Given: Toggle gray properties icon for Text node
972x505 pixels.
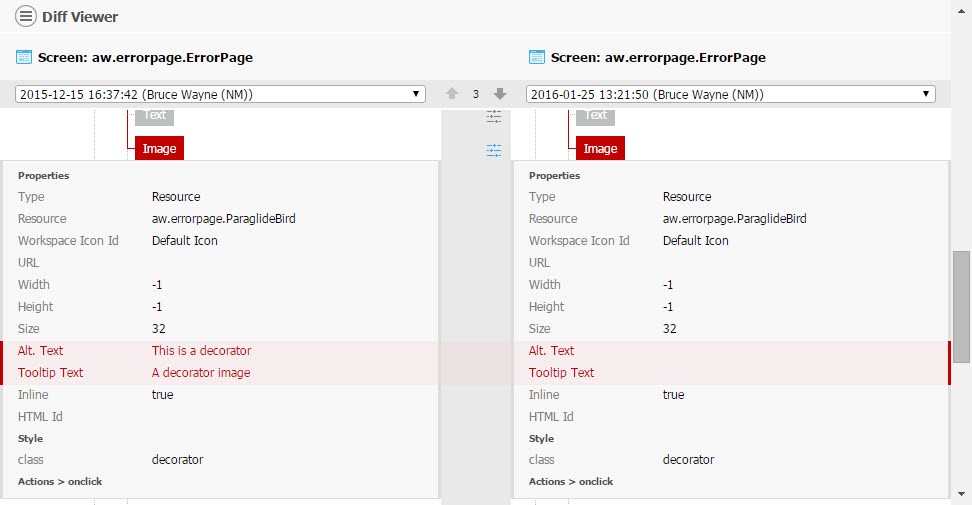Looking at the screenshot, I should (494, 117).
